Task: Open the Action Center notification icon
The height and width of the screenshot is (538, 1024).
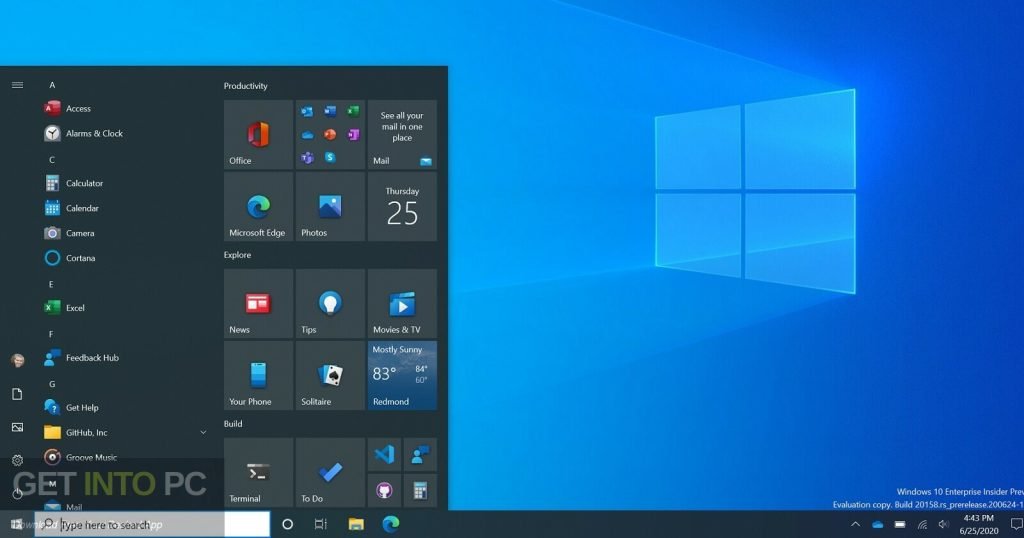Action: tap(1016, 524)
